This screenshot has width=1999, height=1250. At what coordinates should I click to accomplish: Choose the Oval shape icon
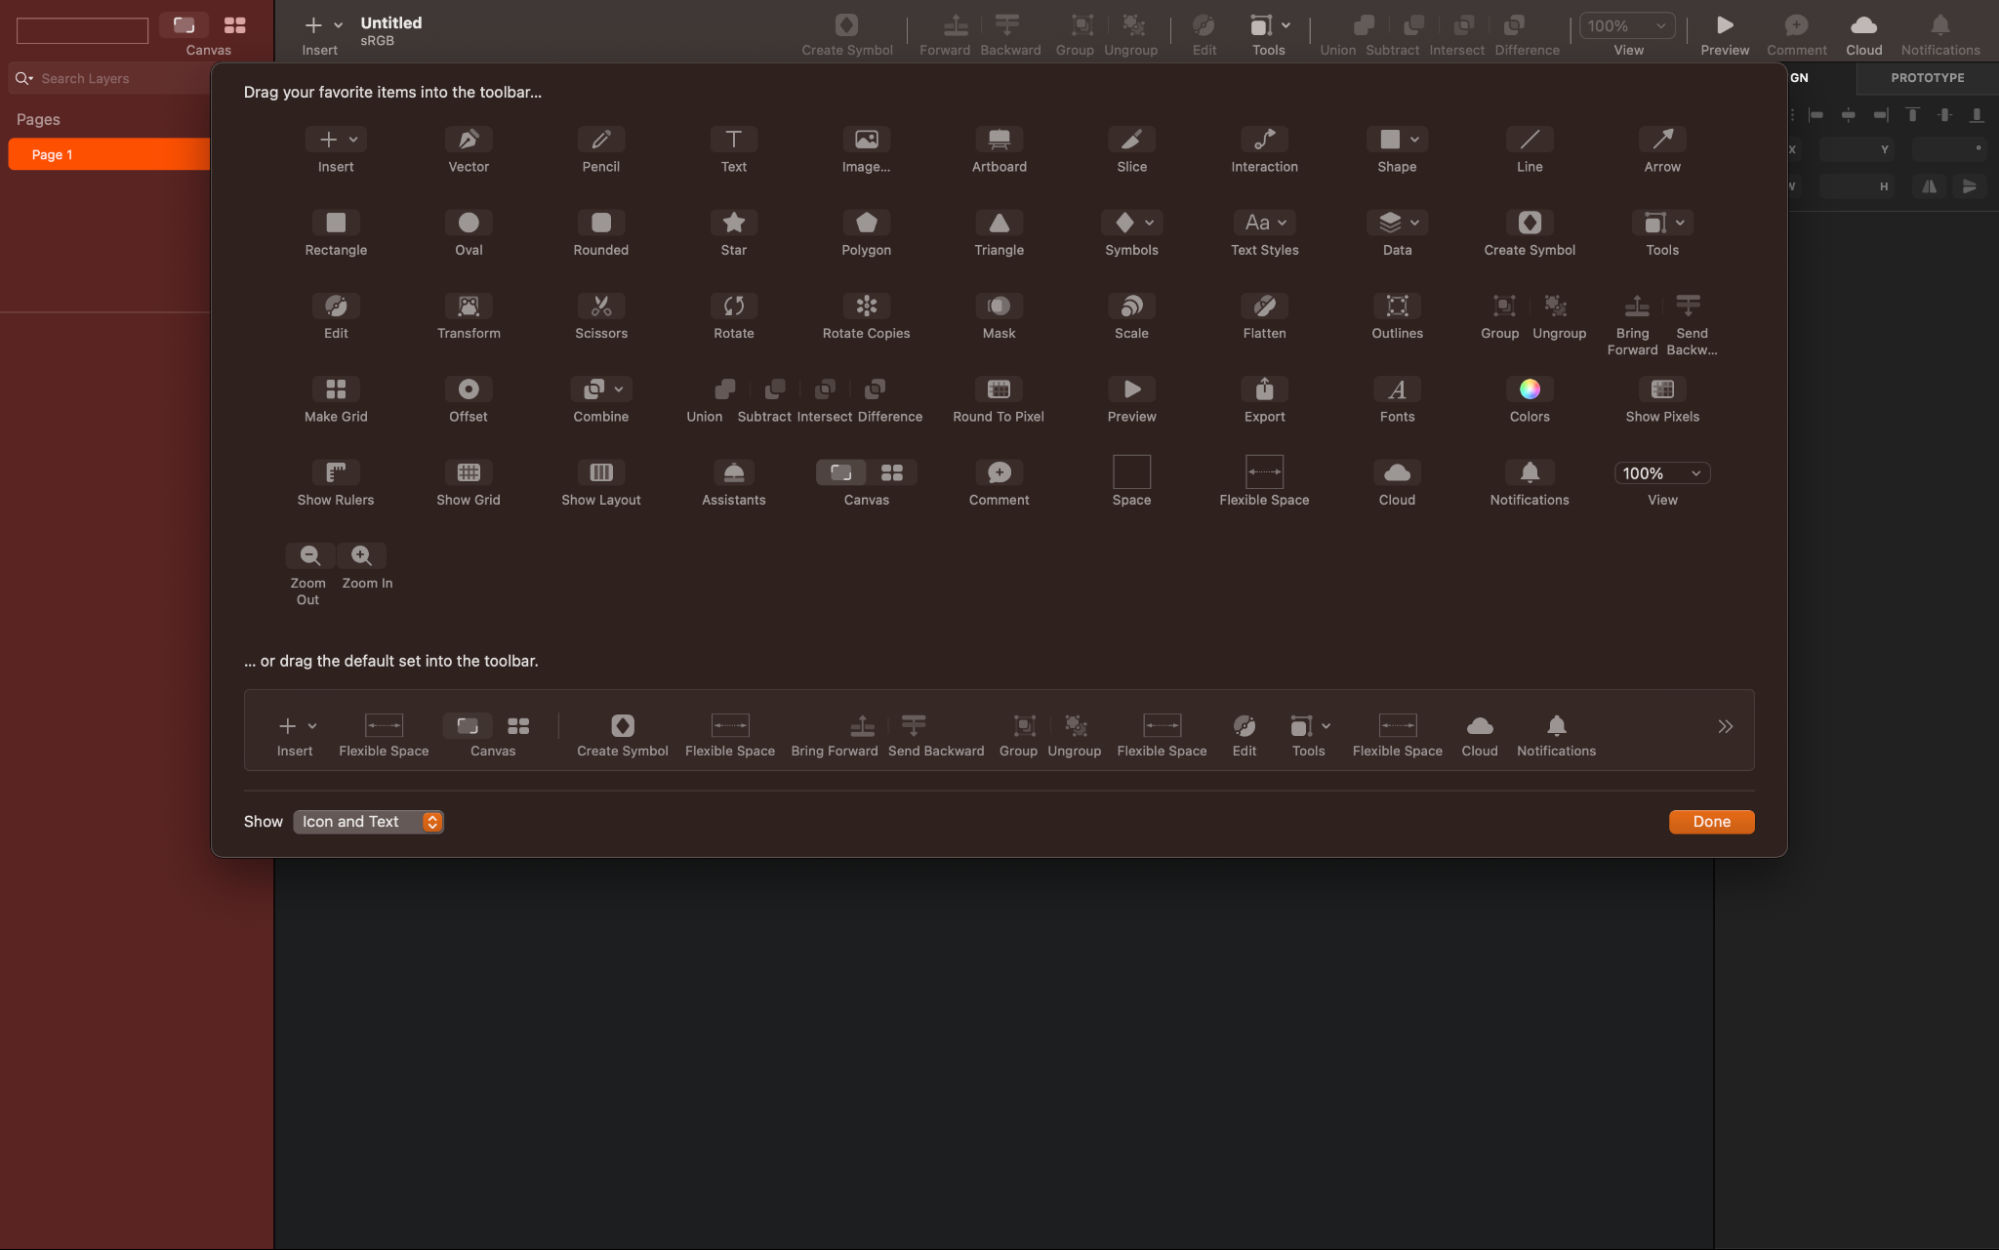click(x=468, y=222)
